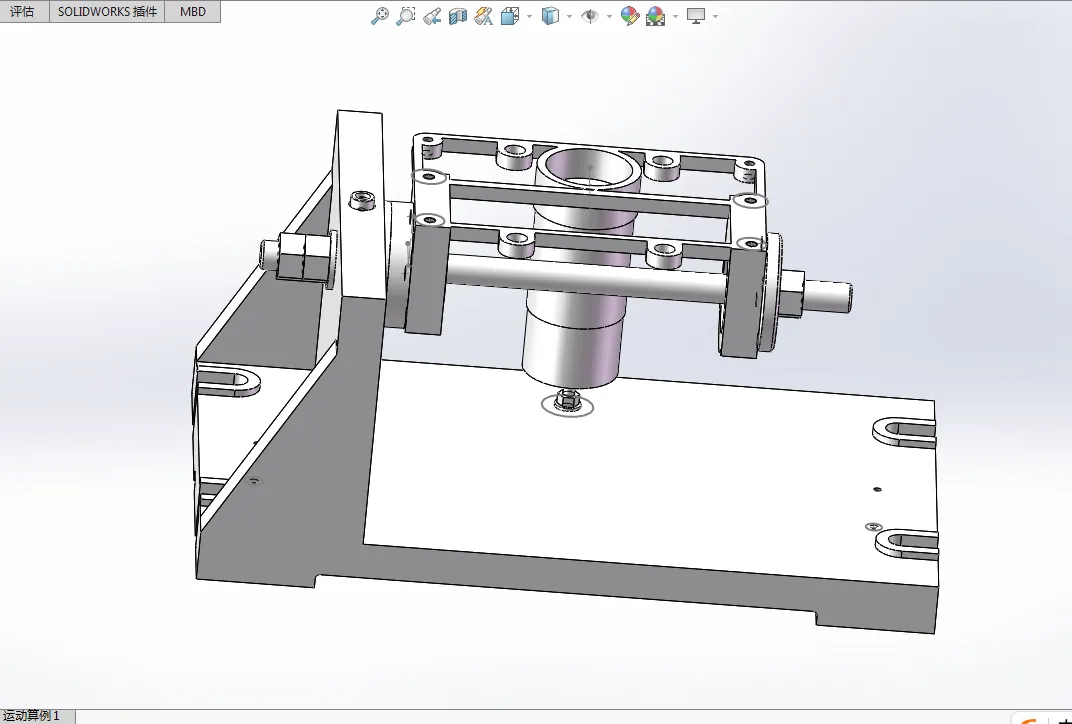Select the horizontal shaft's protruding right end

(827, 297)
